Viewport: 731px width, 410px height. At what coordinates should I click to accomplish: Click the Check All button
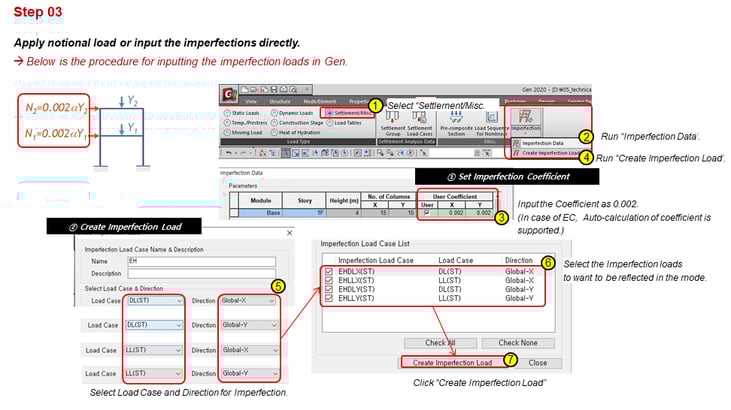440,343
